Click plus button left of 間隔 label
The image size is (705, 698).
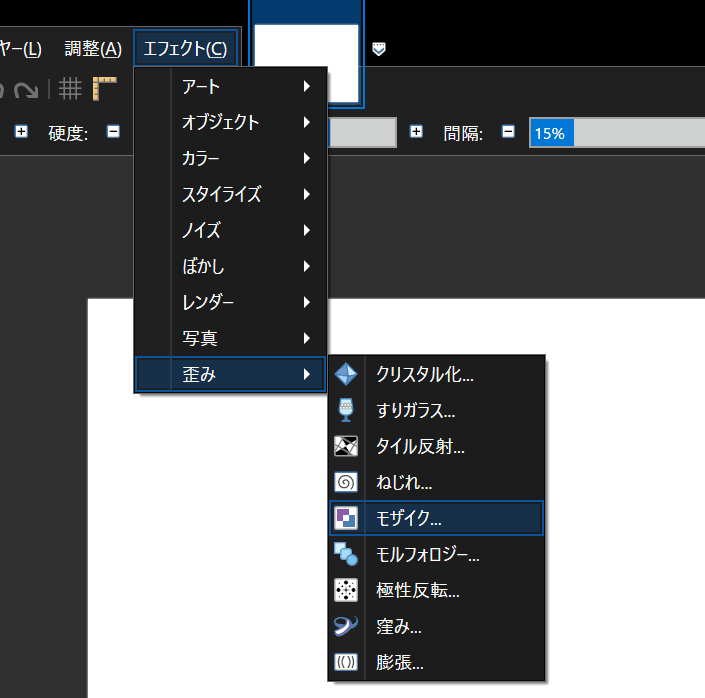[416, 131]
